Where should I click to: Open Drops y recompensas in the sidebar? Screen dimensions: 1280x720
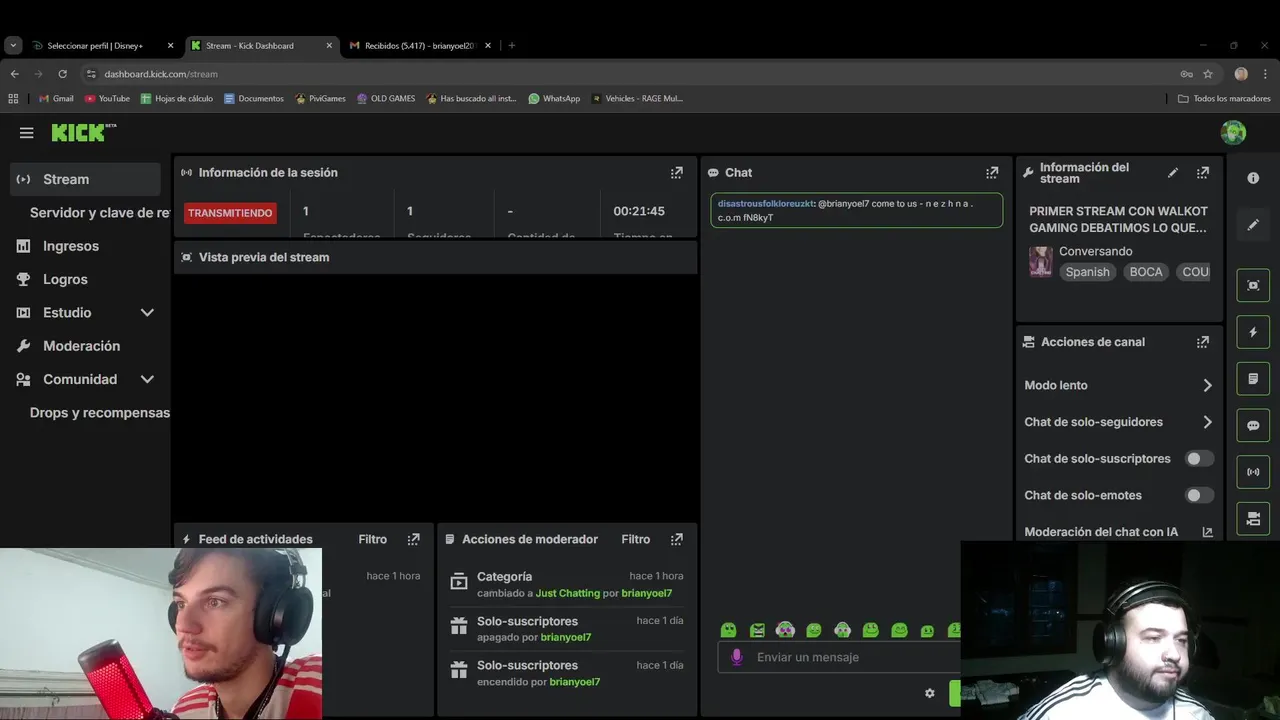99,413
